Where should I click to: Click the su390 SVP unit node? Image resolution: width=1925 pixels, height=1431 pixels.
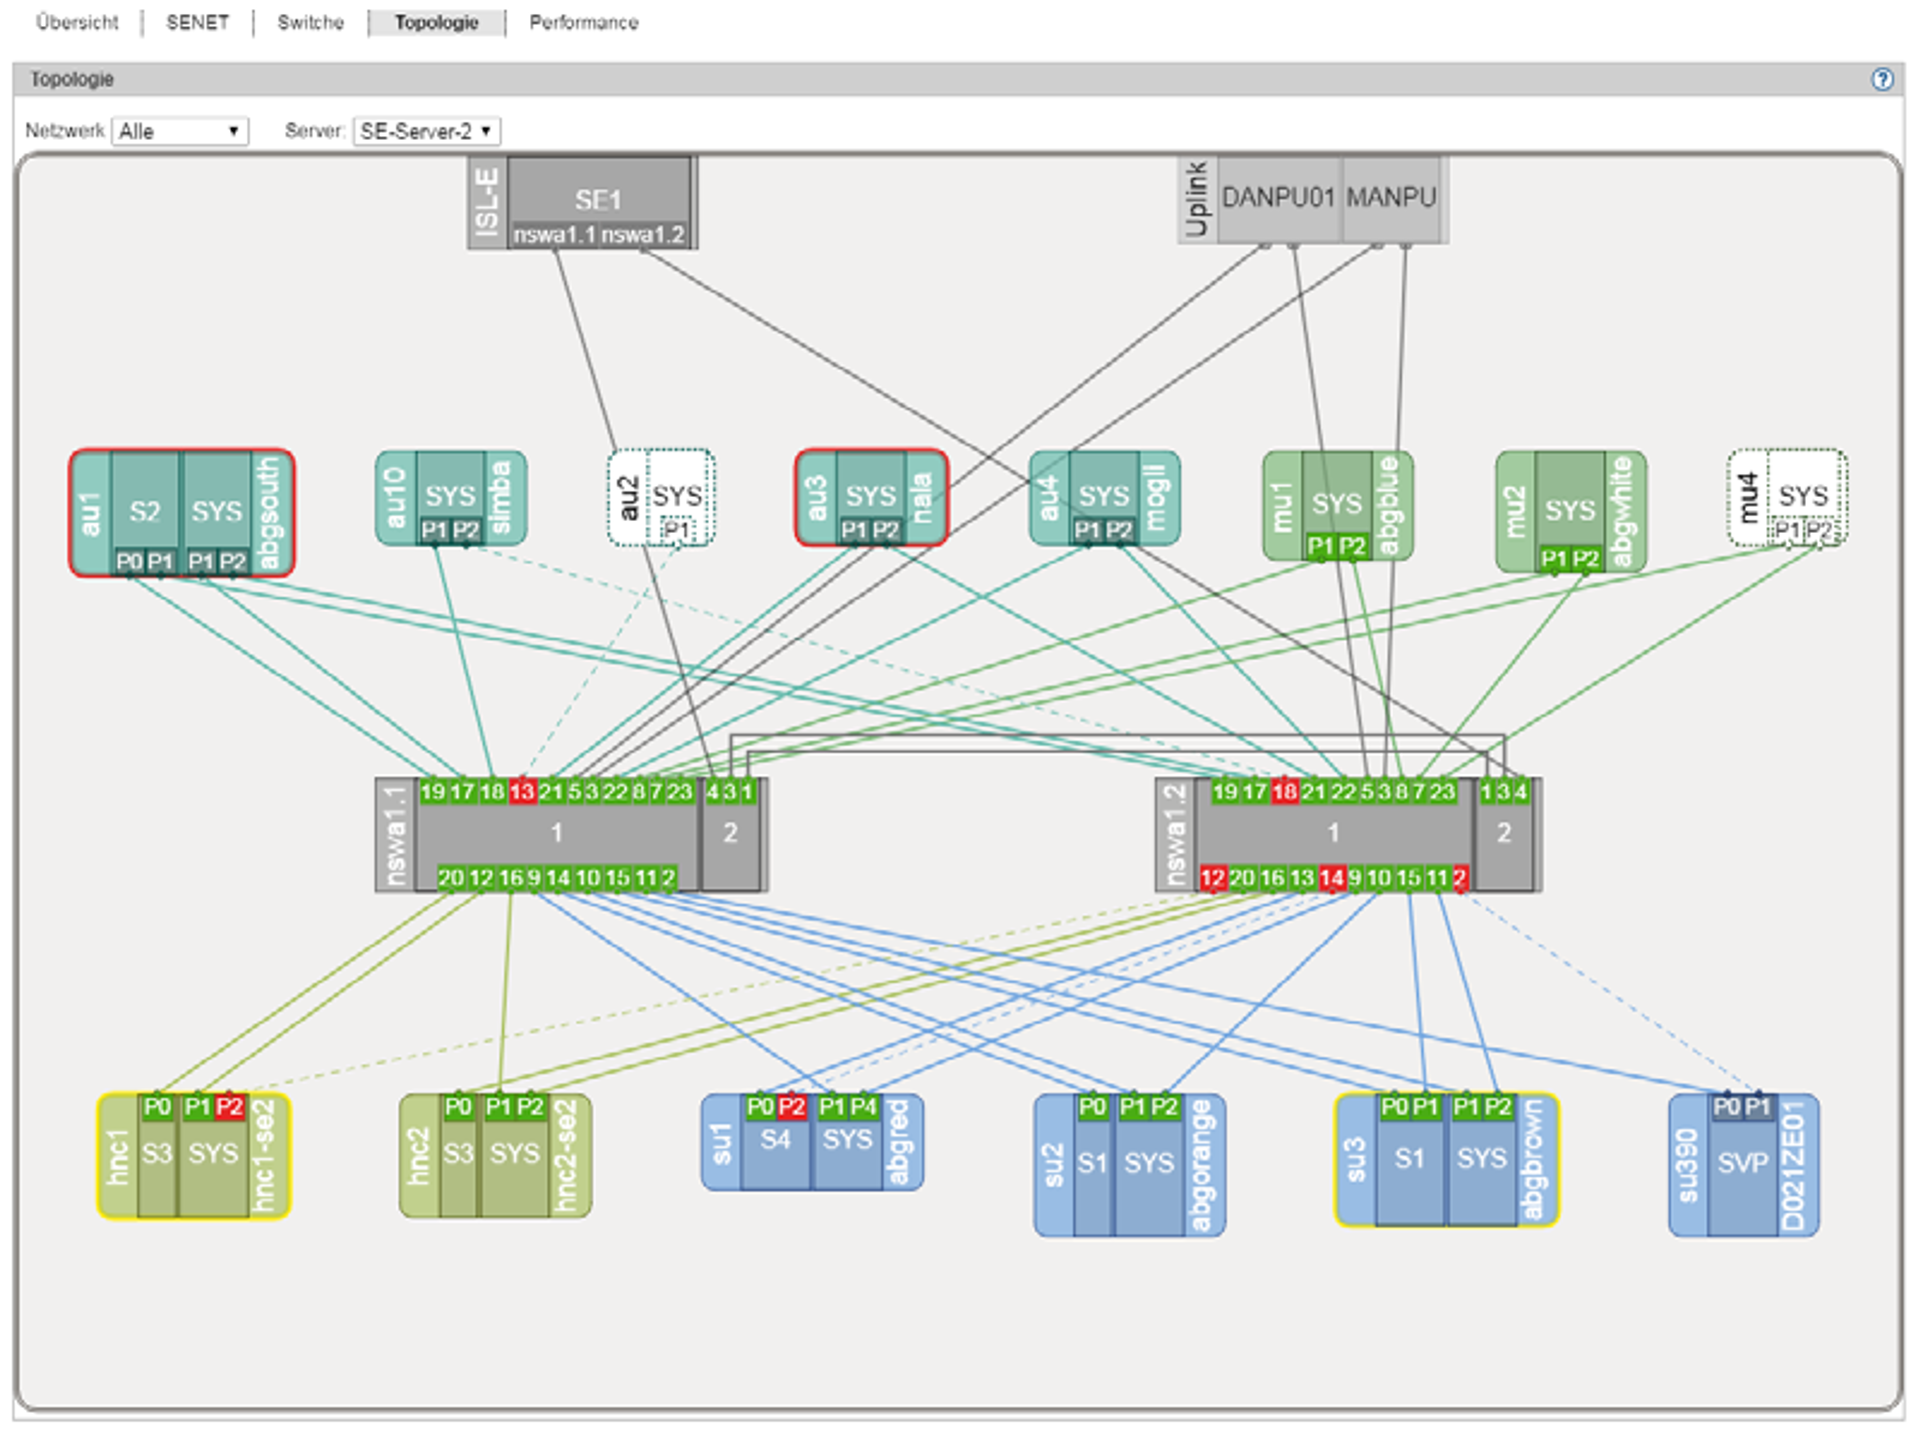tap(1742, 1164)
